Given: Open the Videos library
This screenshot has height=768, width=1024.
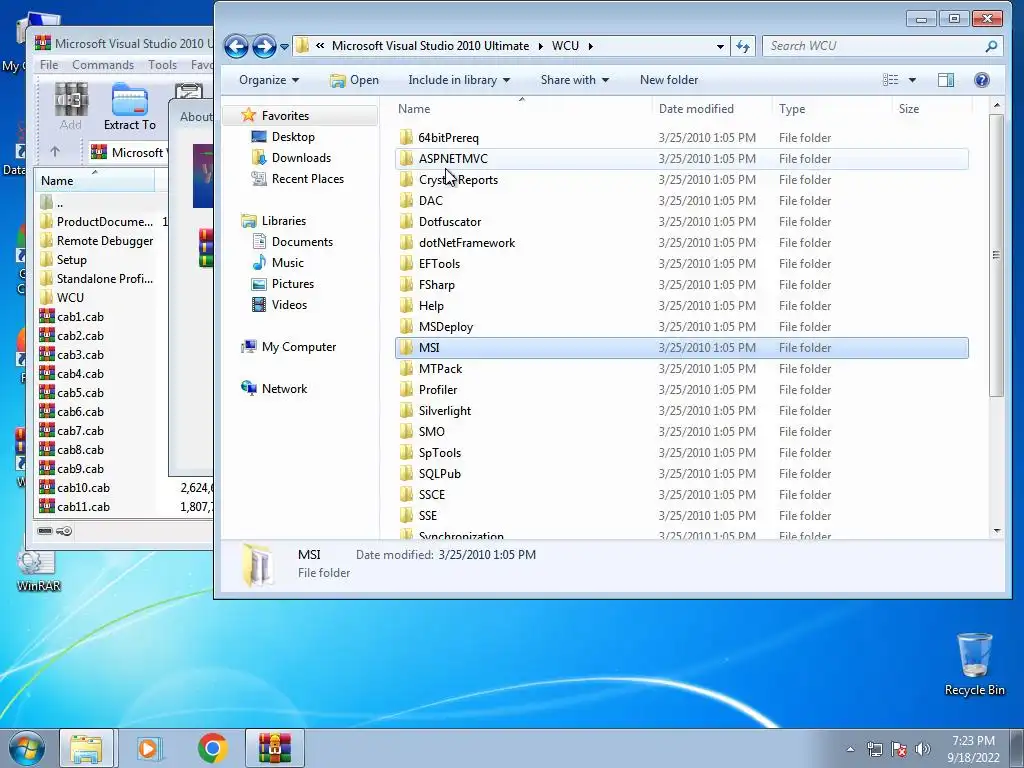Looking at the screenshot, I should (x=289, y=304).
